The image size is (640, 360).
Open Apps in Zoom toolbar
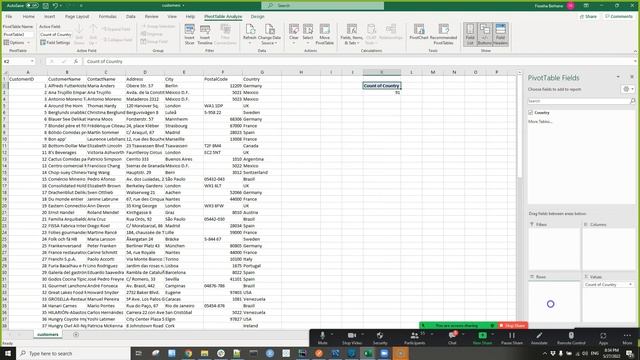(x=603, y=338)
